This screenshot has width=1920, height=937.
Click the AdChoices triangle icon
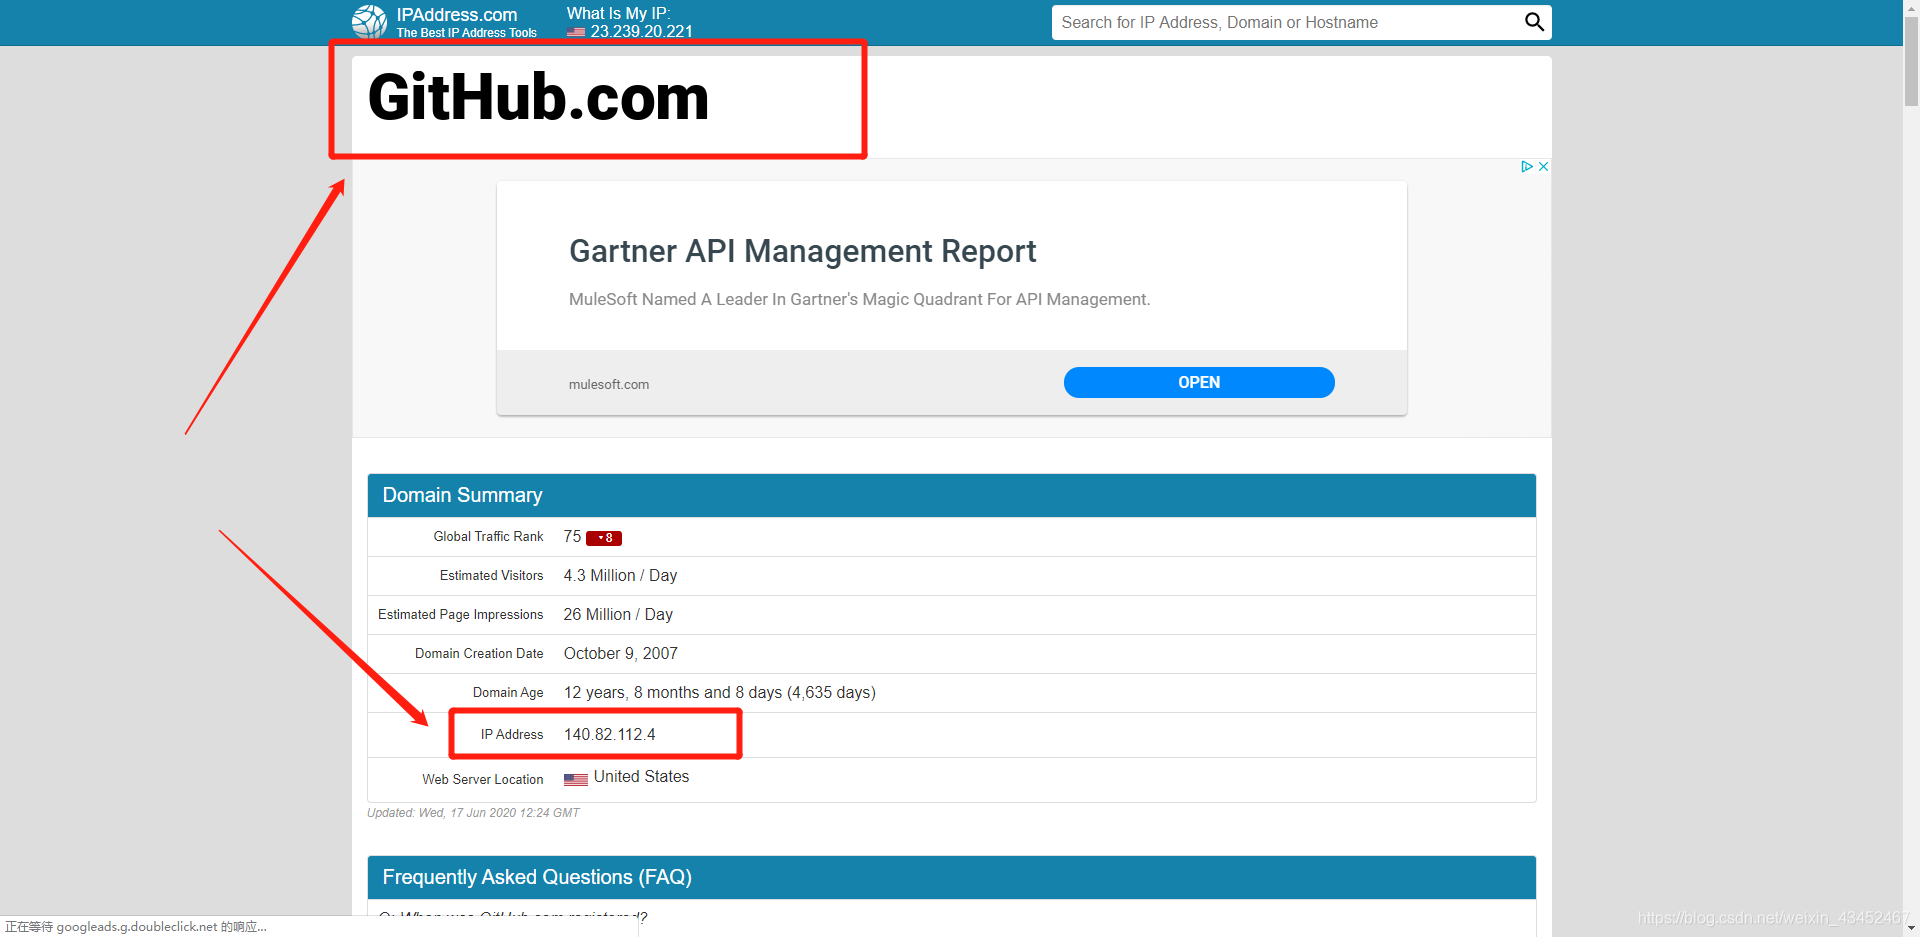tap(1527, 167)
